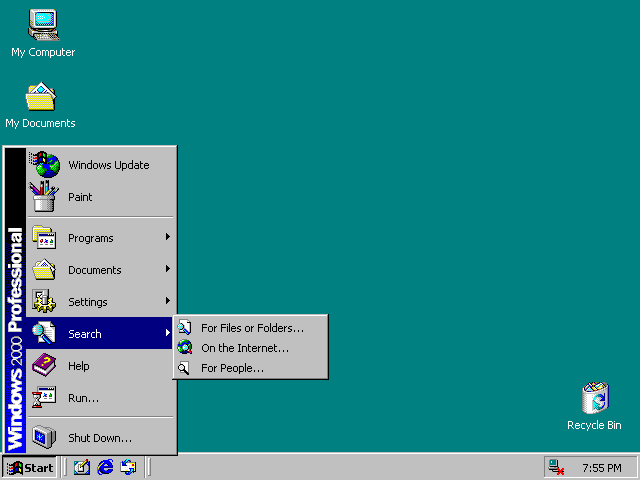640x480 pixels.
Task: Choose Windows Update from Start menu
Action: [100, 164]
